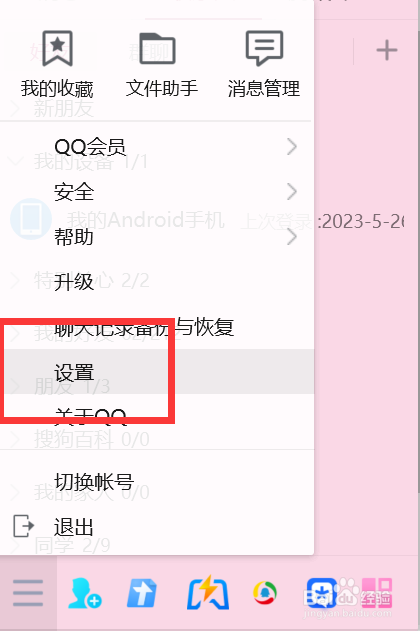
Task: Click the exit door icon
Action: pos(23,526)
